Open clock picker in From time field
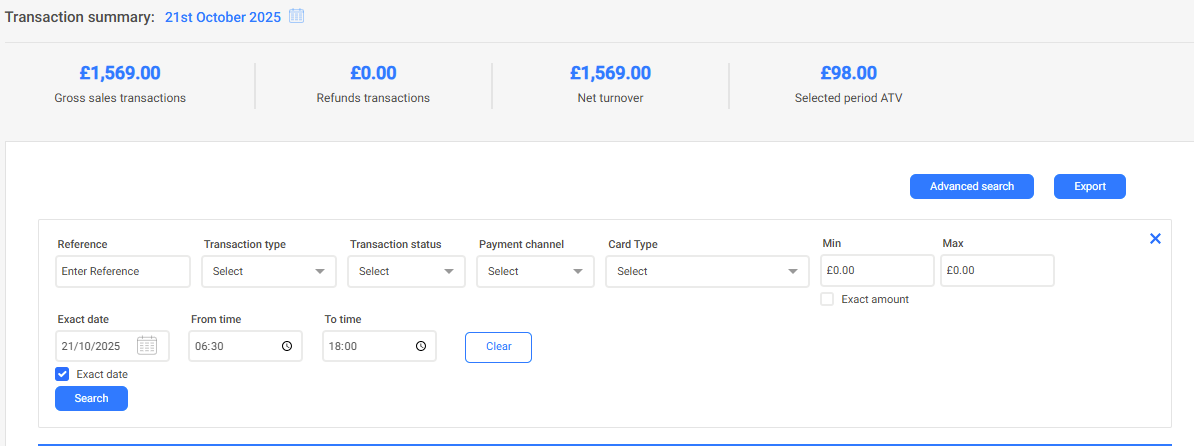The image size is (1194, 446). click(287, 346)
